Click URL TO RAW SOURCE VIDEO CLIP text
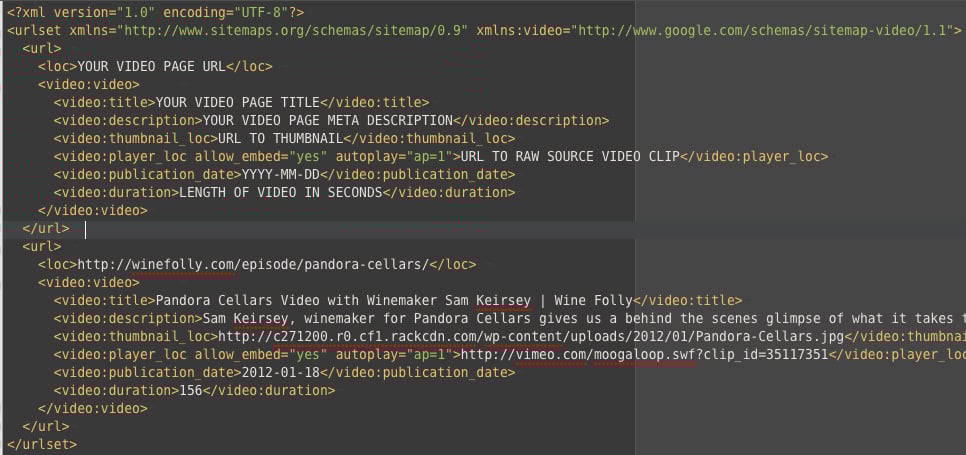966x455 pixels. point(570,156)
